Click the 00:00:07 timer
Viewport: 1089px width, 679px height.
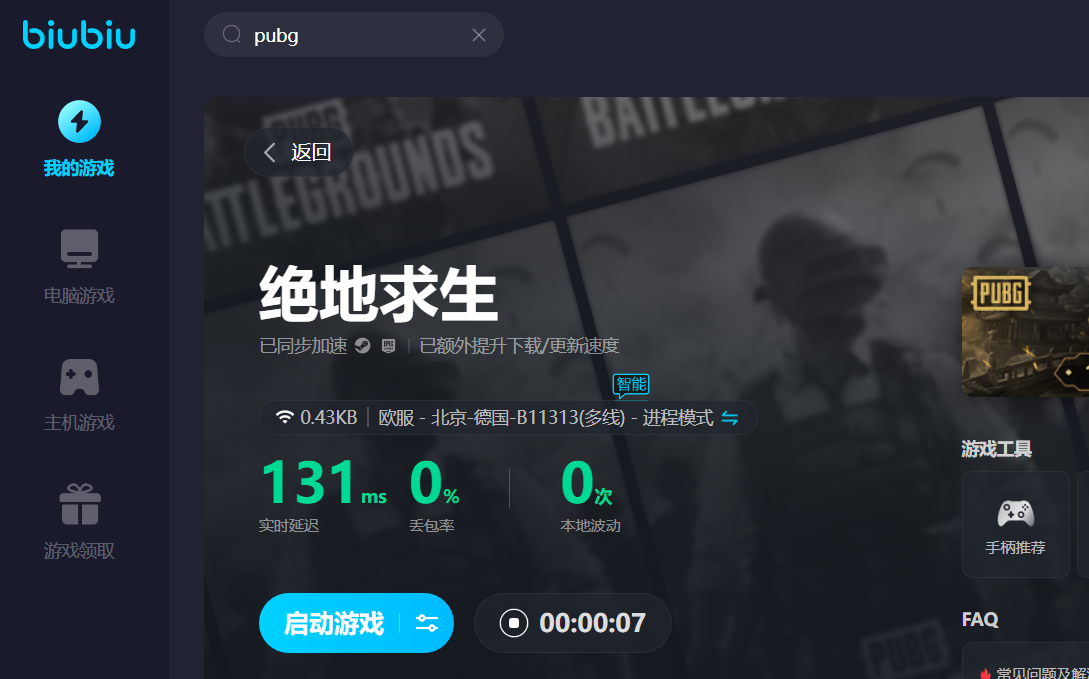592,623
